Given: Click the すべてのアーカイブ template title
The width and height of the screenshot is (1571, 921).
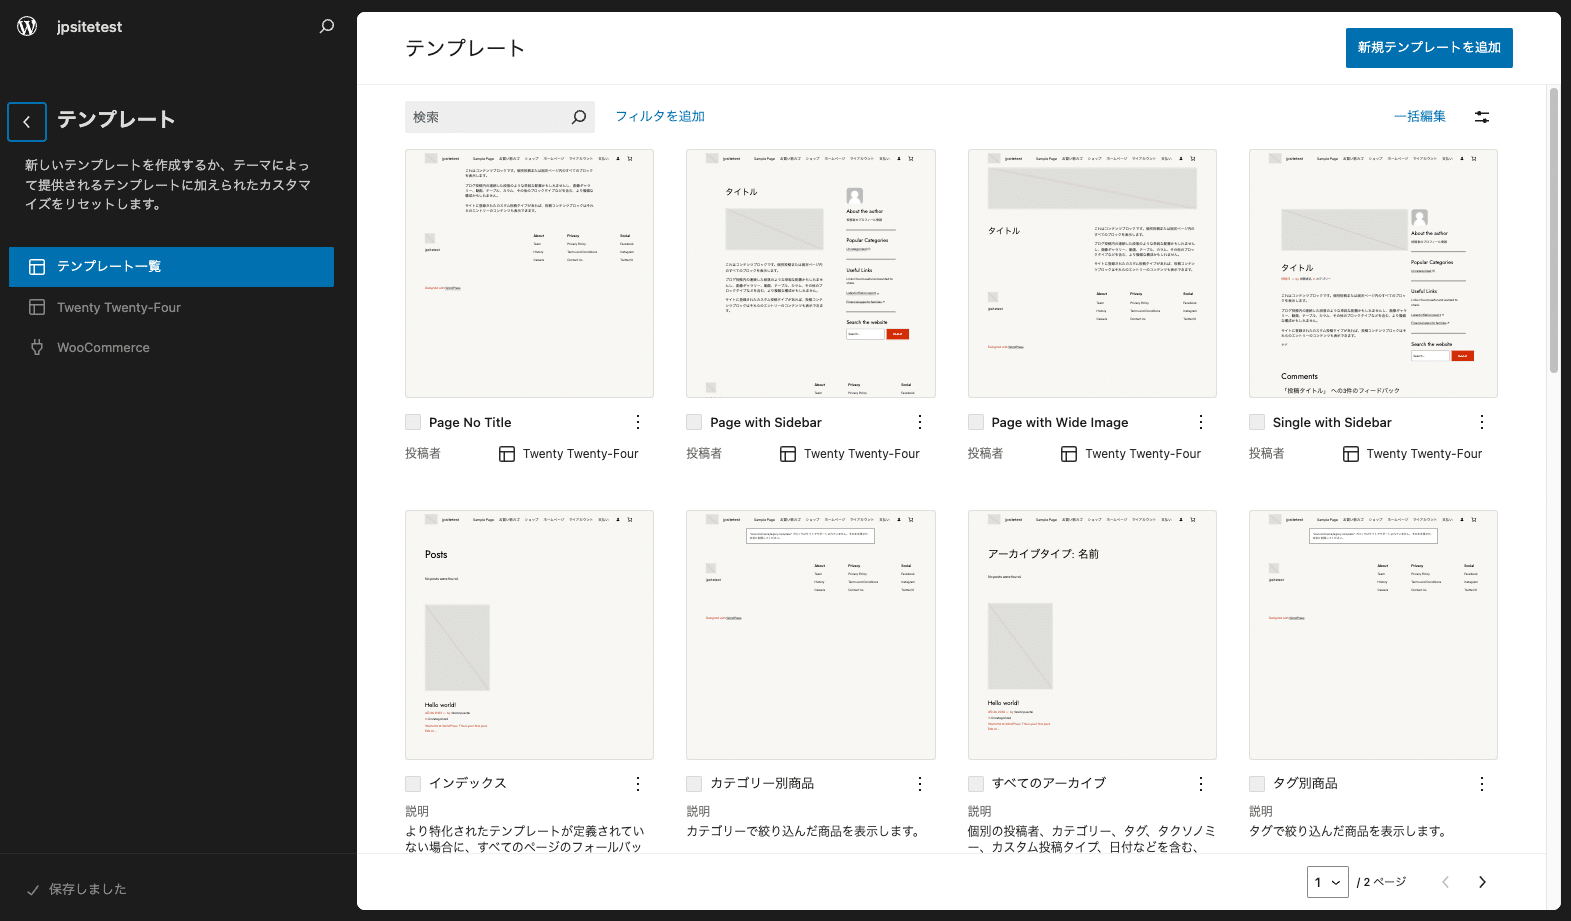Looking at the screenshot, I should tap(1049, 784).
